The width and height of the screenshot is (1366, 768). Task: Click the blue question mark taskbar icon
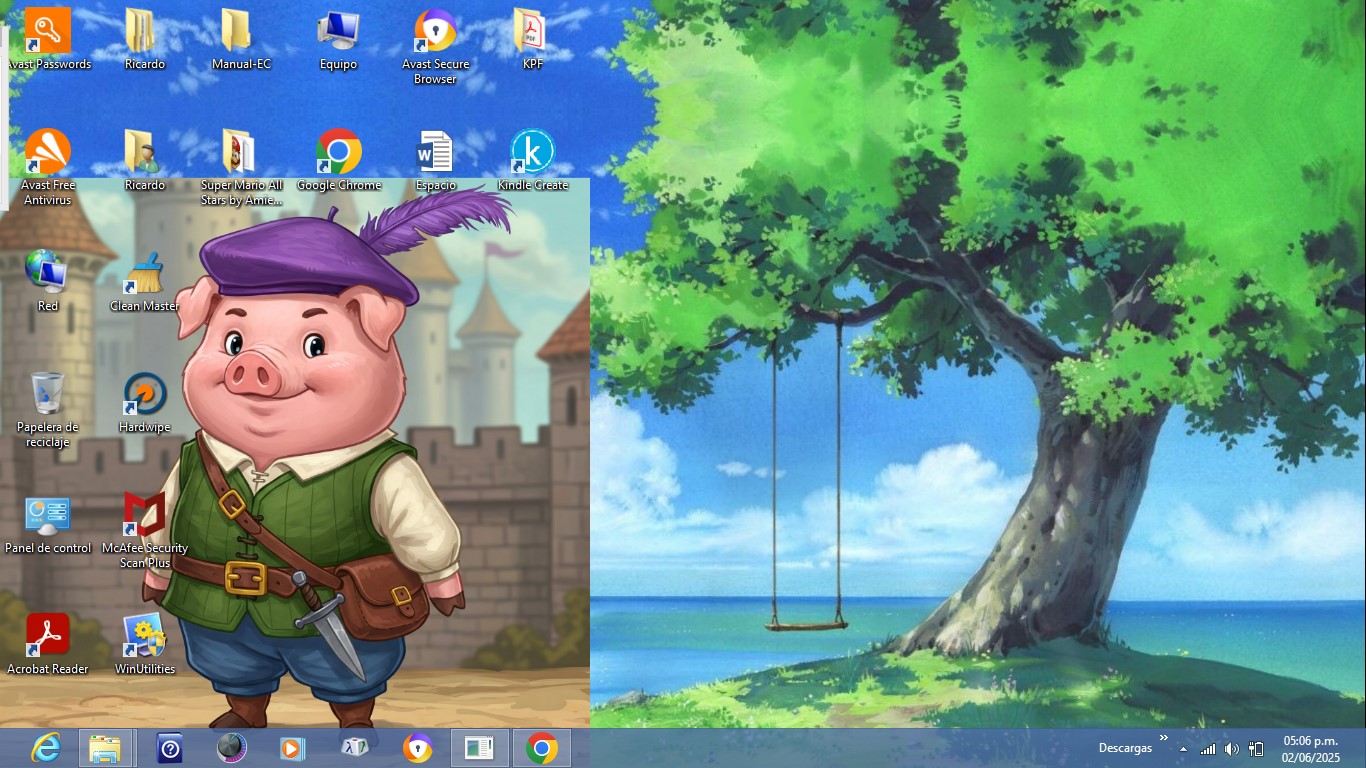[x=170, y=748]
